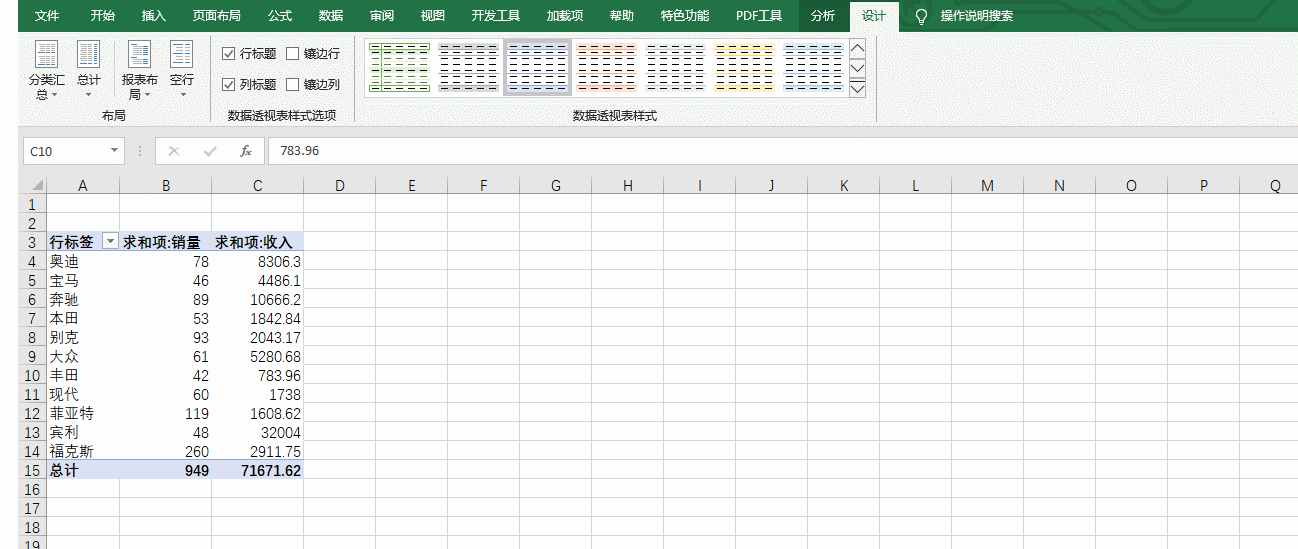Select the 福克斯 cell
This screenshot has height=549, width=1298.
[x=83, y=451]
